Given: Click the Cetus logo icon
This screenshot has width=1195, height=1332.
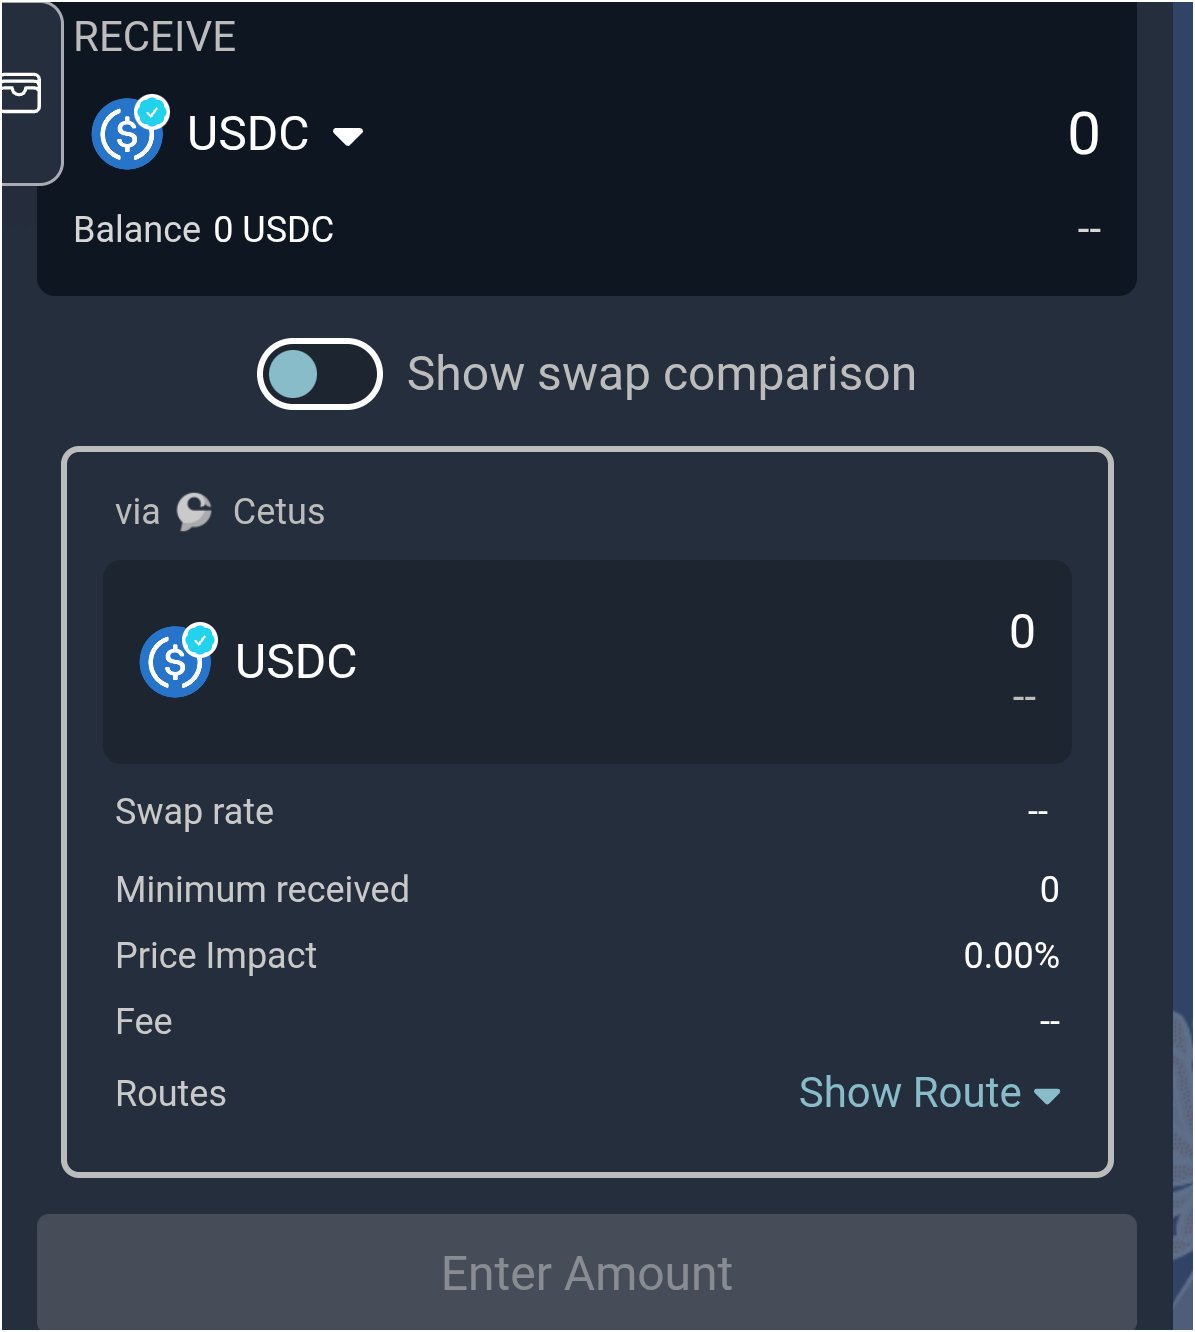Looking at the screenshot, I should [194, 512].
